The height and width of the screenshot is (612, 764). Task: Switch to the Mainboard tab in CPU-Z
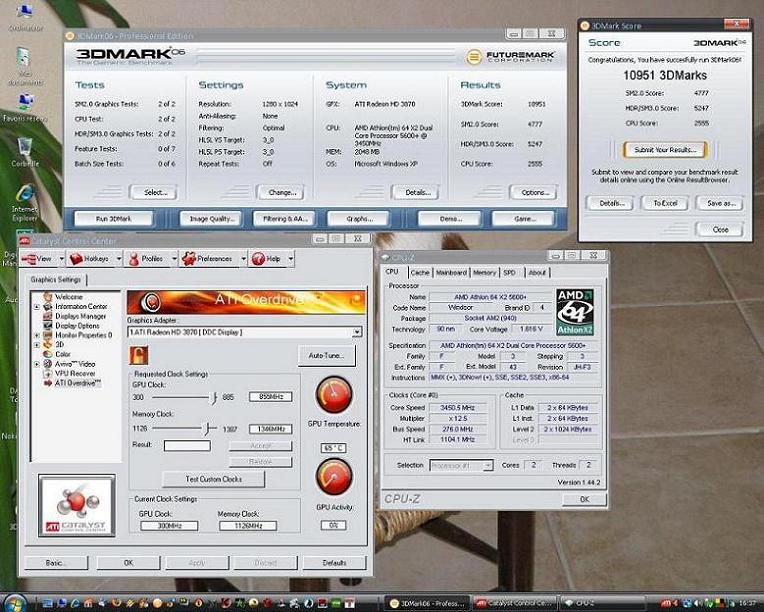pyautogui.click(x=451, y=272)
